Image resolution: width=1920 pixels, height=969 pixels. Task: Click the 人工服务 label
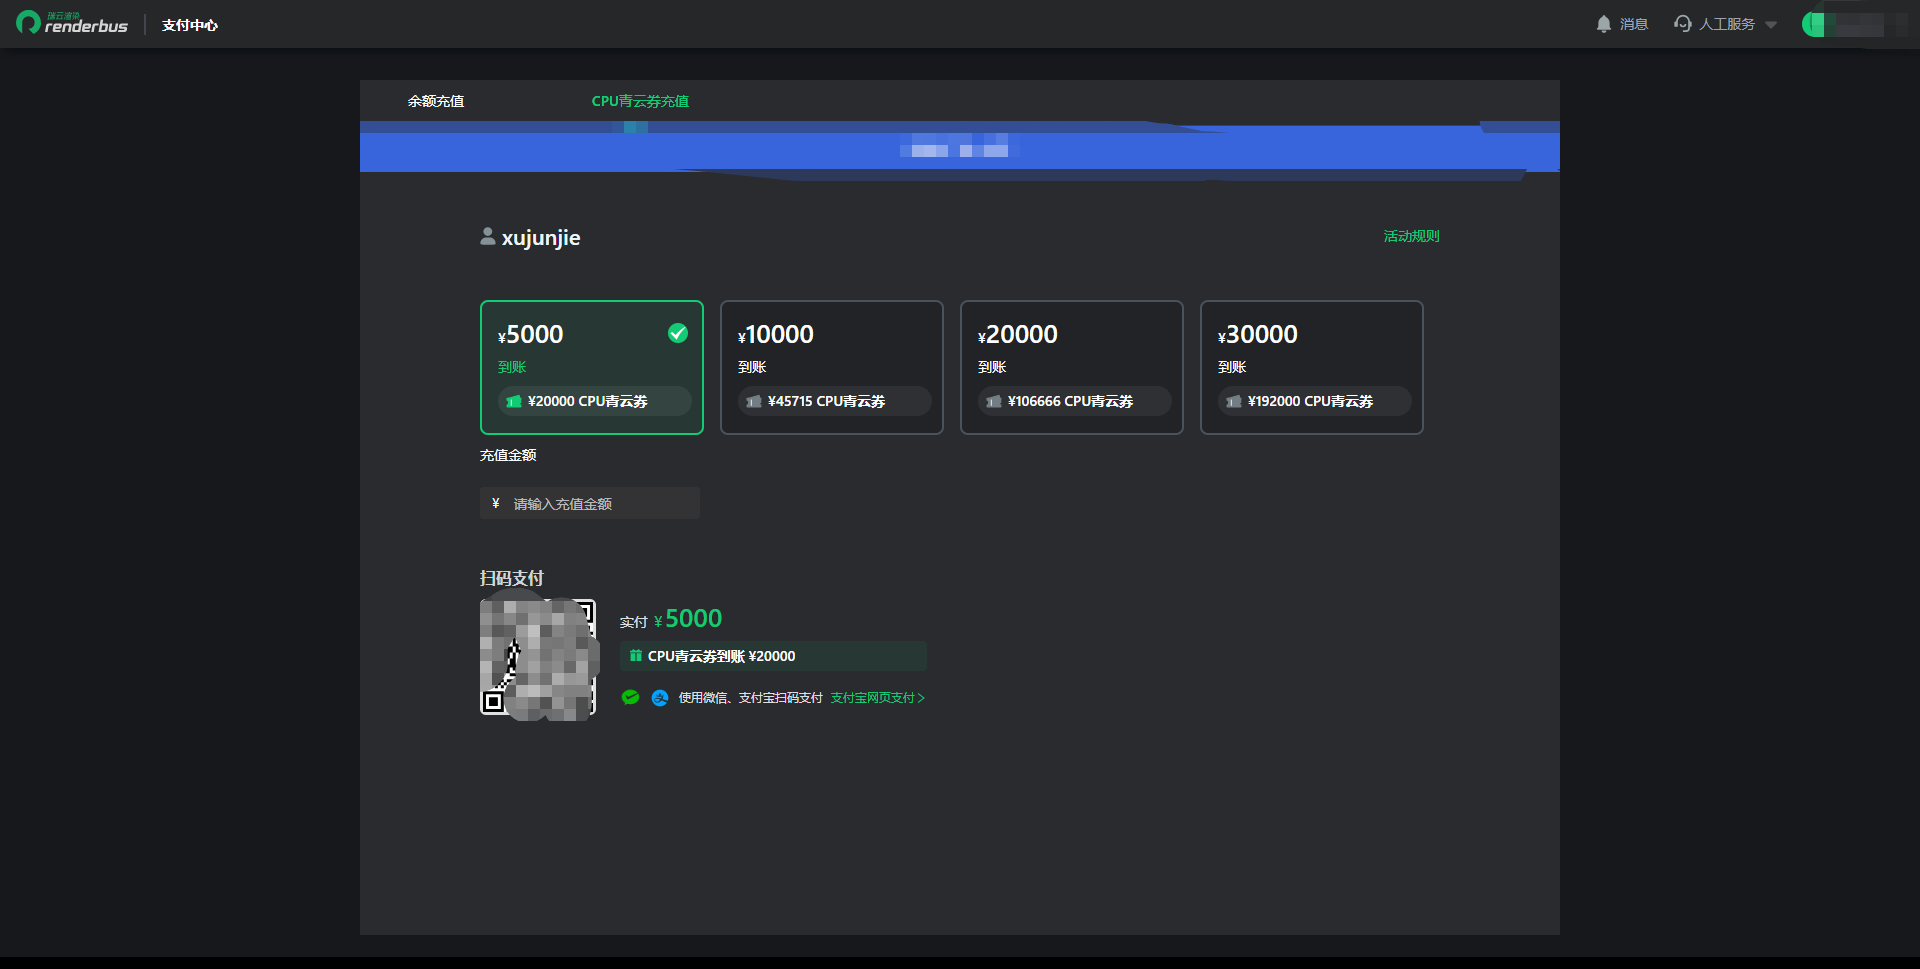[x=1727, y=24]
